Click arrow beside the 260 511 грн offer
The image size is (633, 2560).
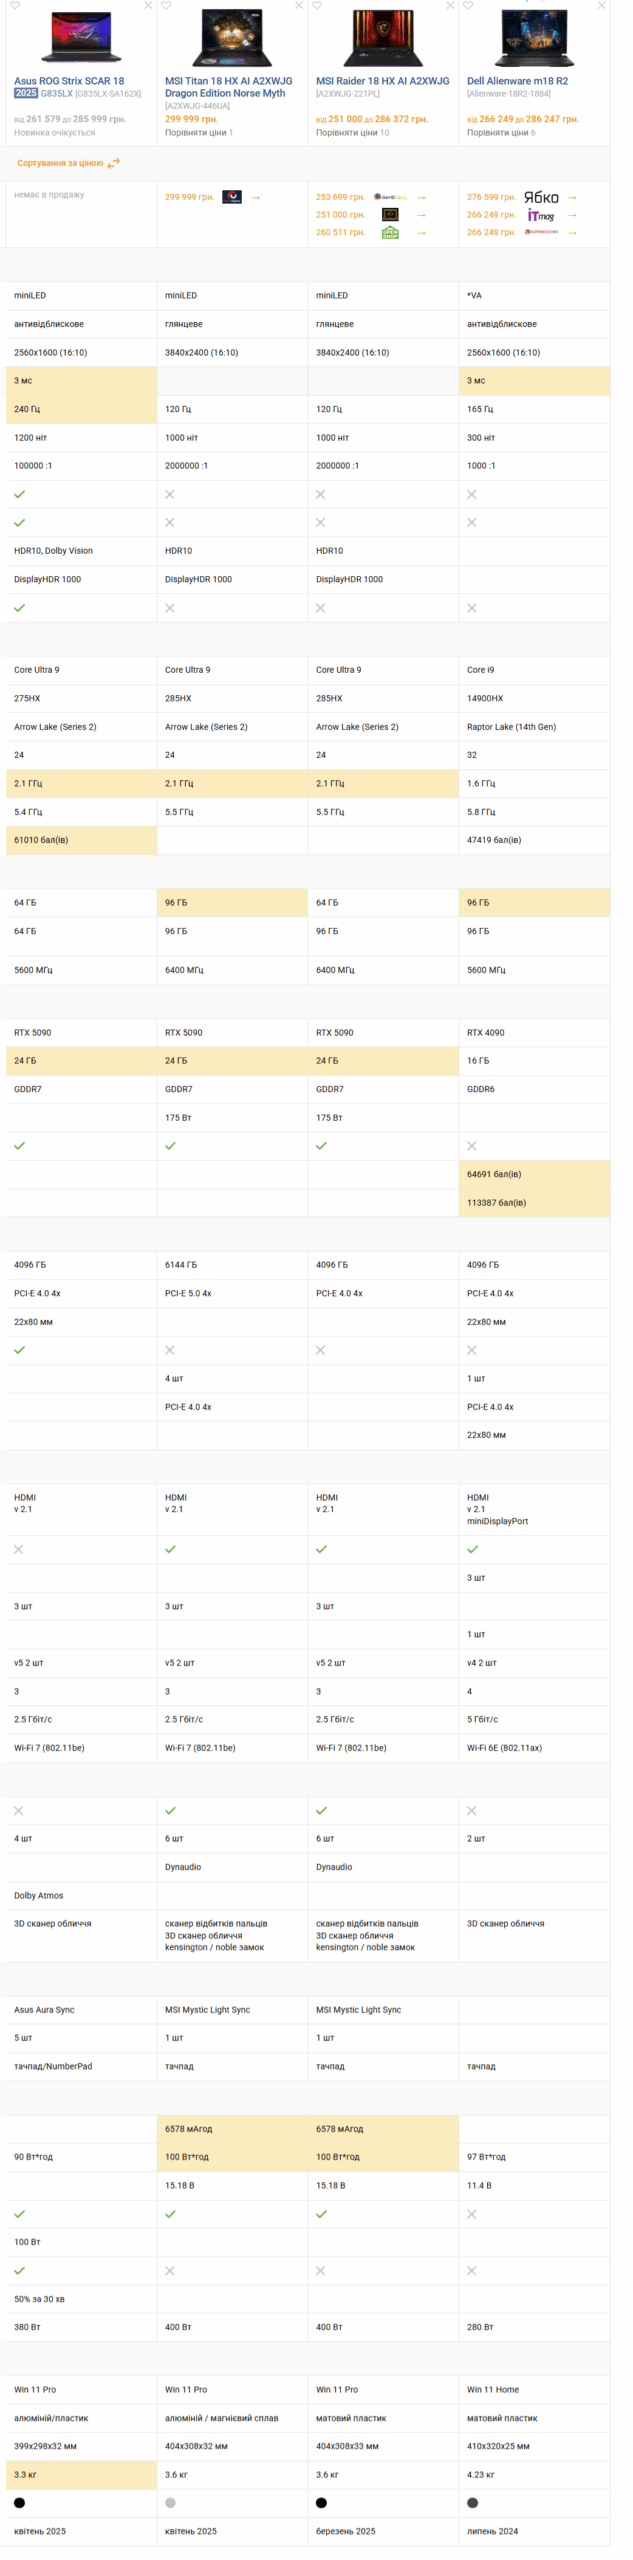(421, 233)
